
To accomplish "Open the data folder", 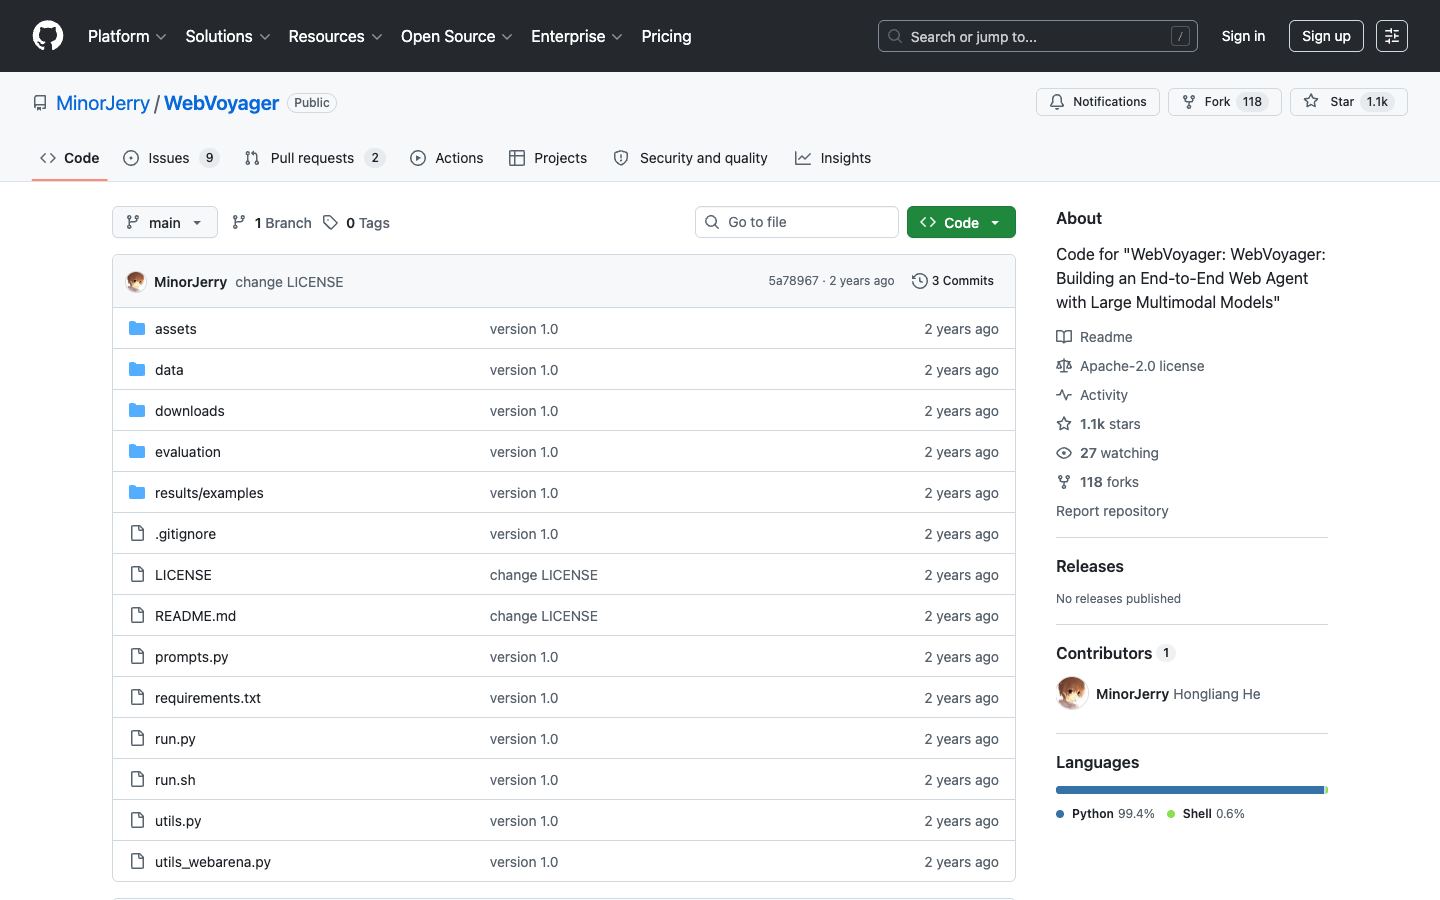I will [169, 370].
